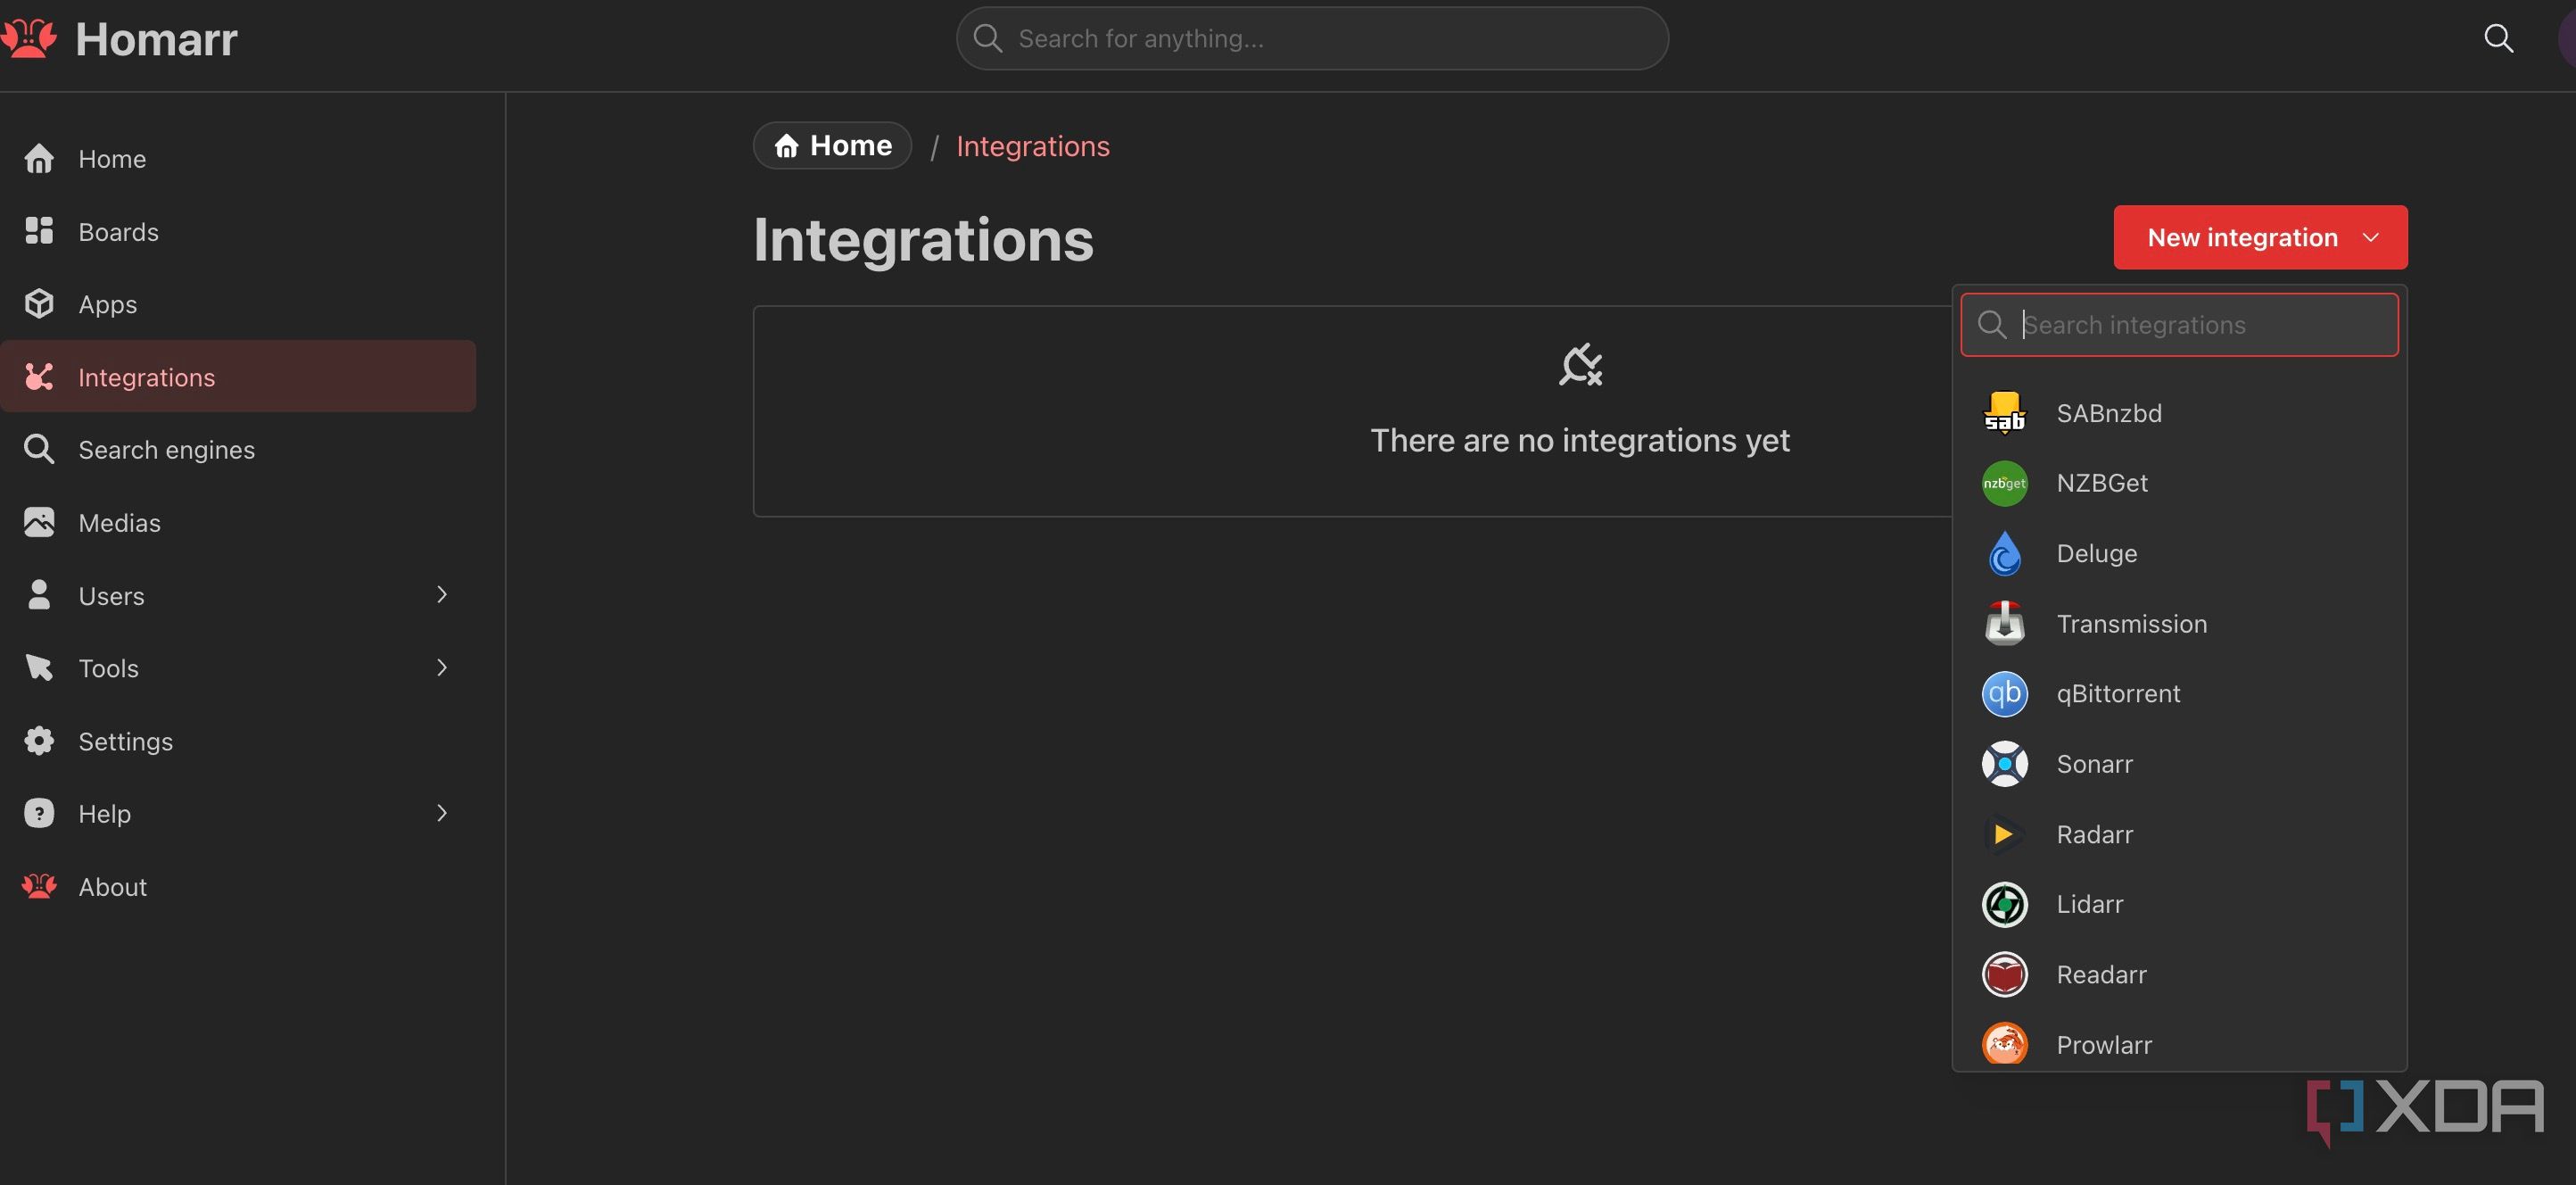Select NZBGet from integration list
Screen dimensions: 2576x1185
(2179, 483)
